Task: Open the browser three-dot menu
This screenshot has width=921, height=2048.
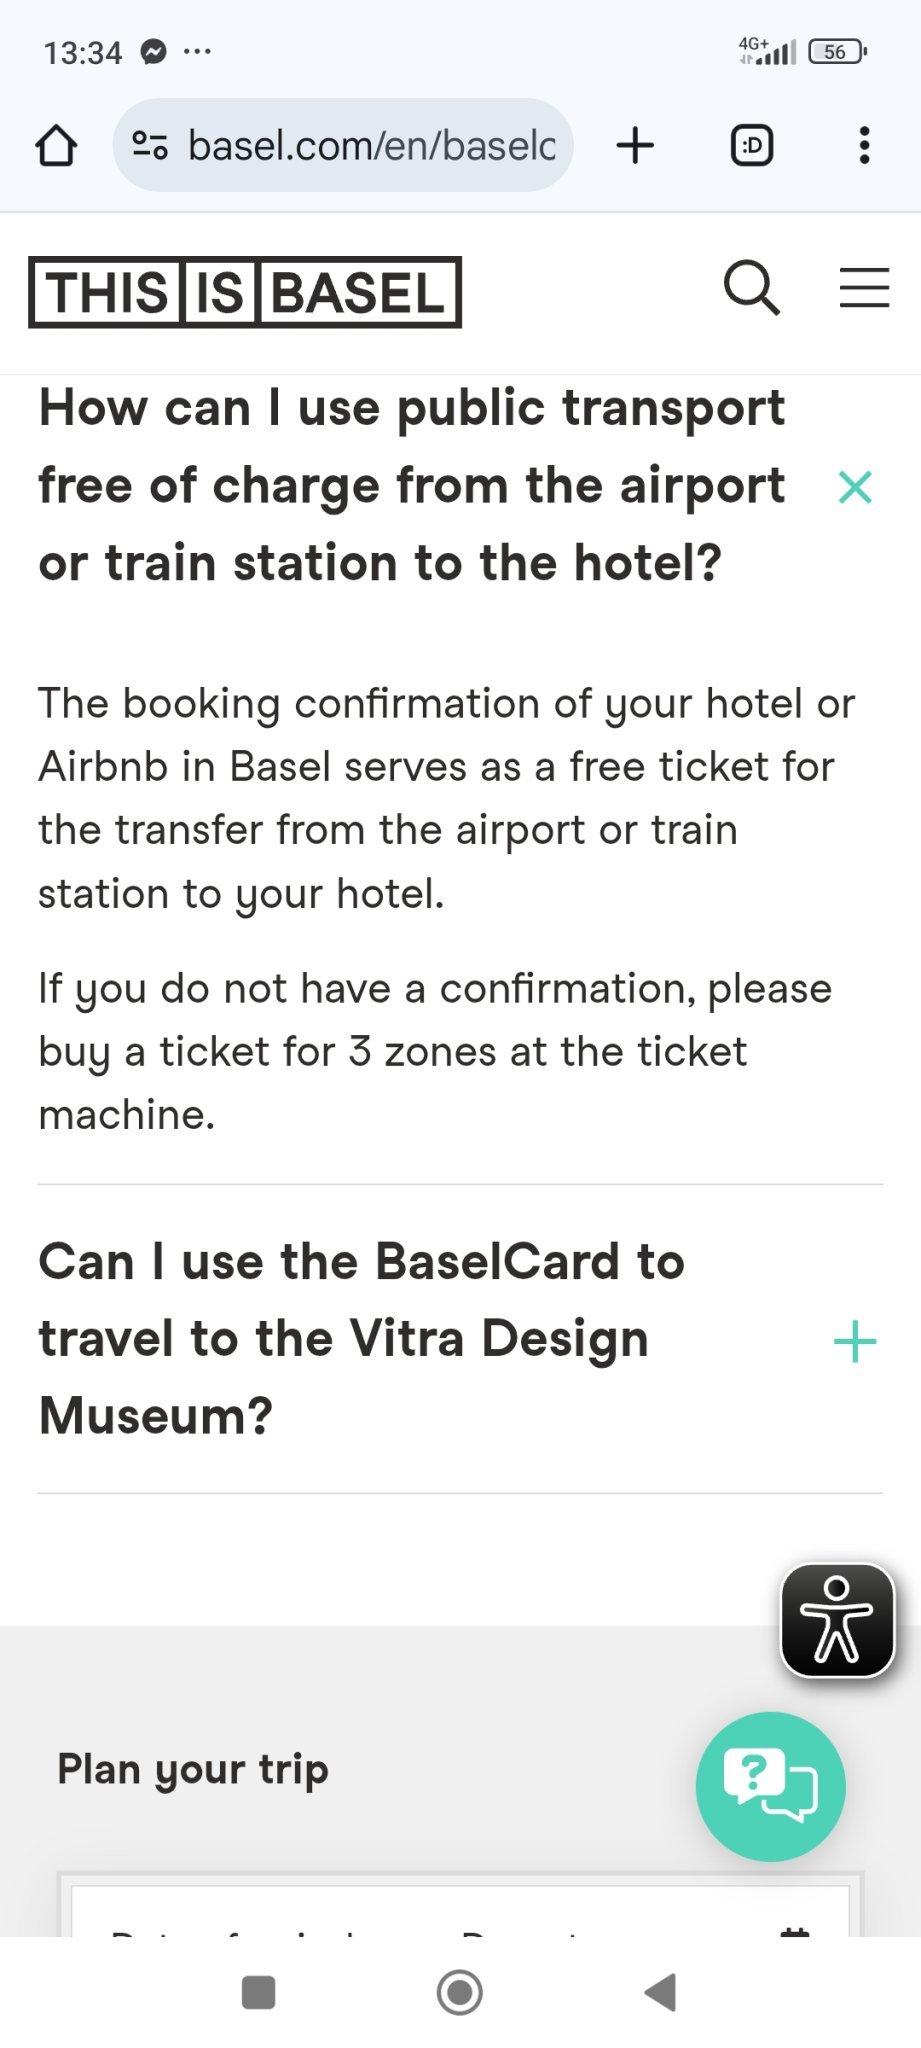Action: [864, 146]
